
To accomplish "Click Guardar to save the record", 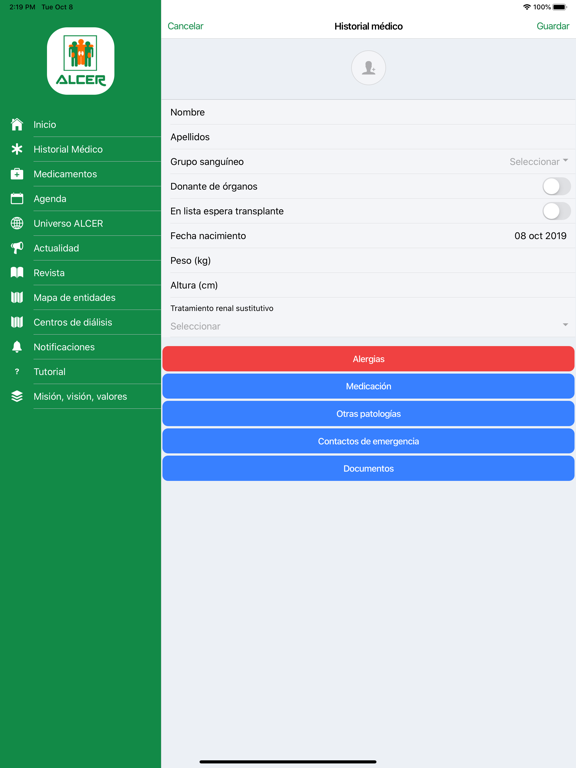I will tap(553, 26).
